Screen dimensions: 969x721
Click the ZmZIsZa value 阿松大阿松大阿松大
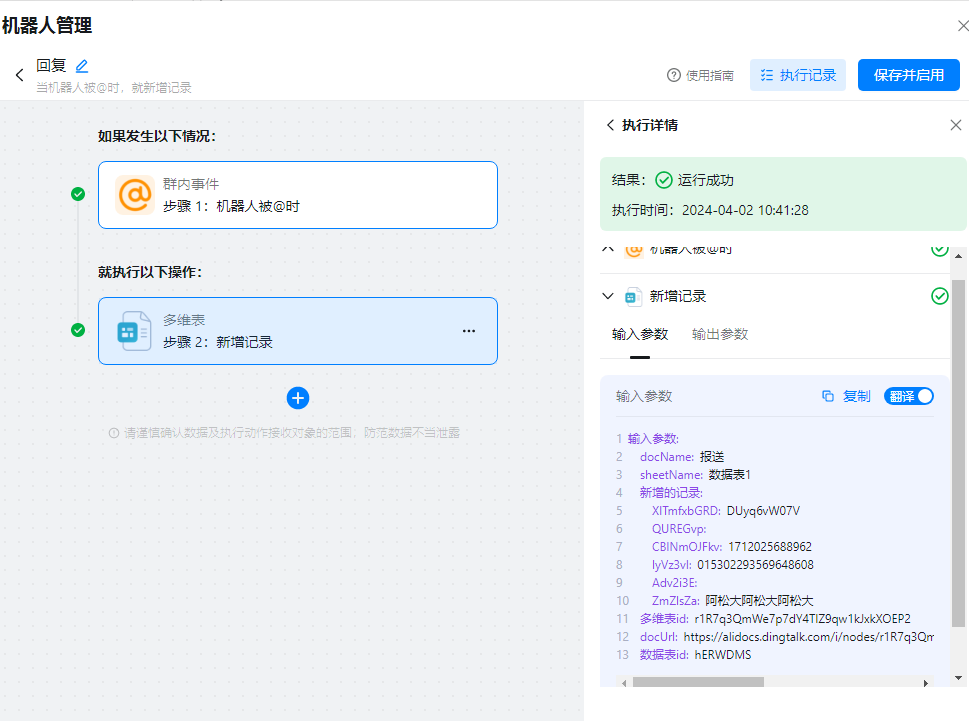[x=759, y=600]
